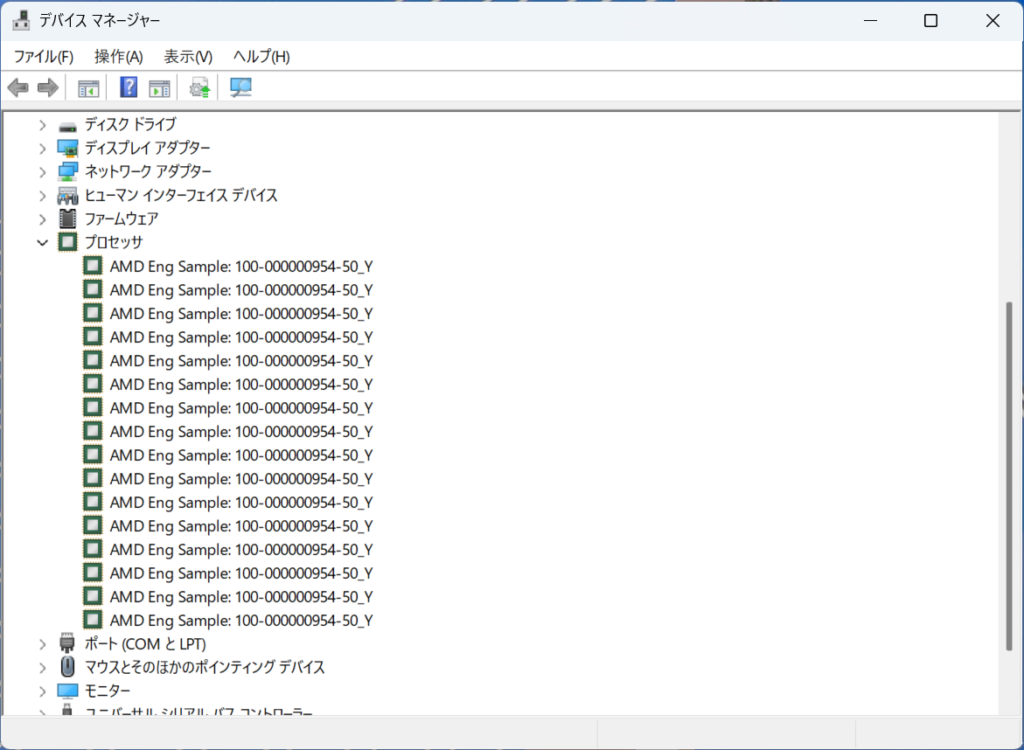
Task: Expand the ディスプレイ アダプター node
Action: (42, 148)
